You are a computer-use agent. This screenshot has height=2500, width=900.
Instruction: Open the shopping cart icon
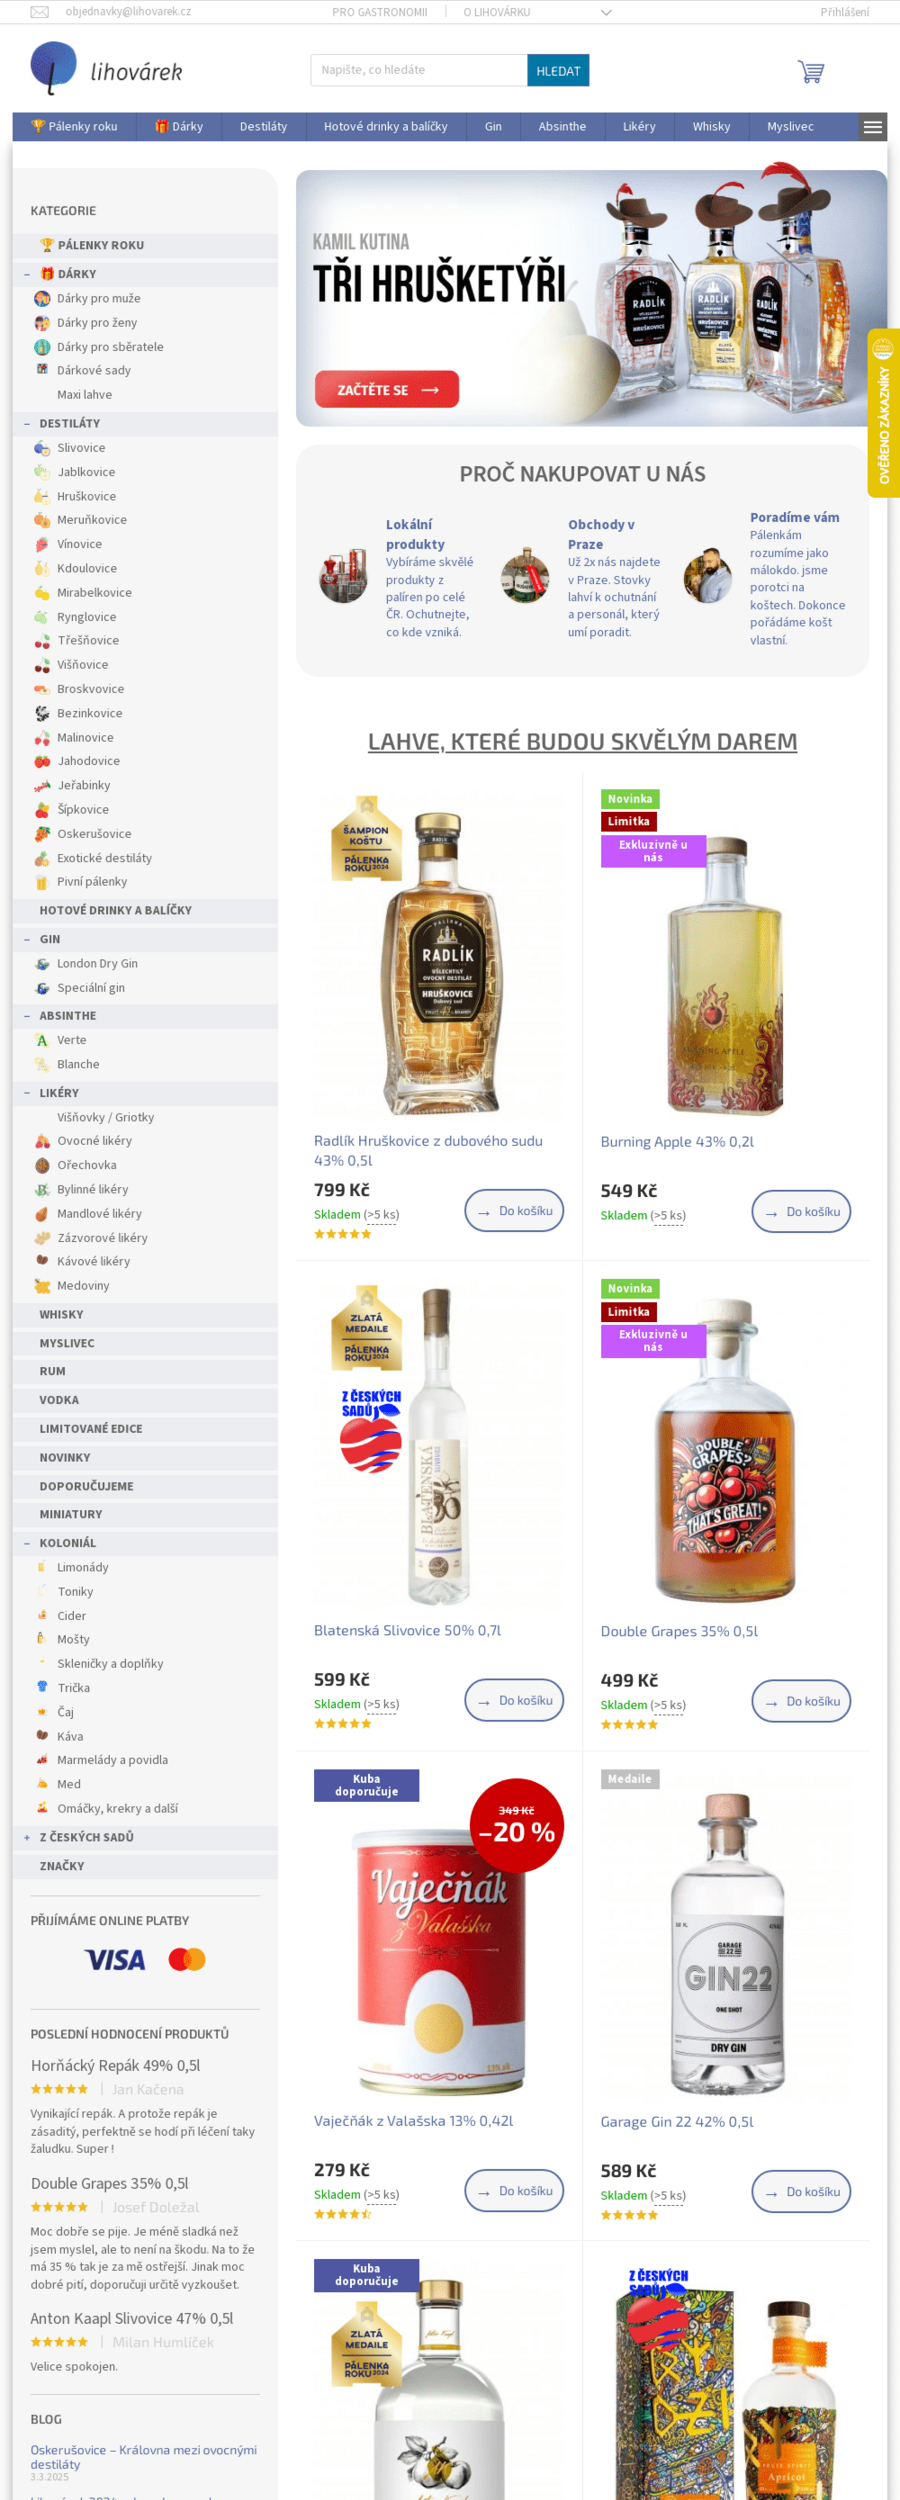pos(811,71)
